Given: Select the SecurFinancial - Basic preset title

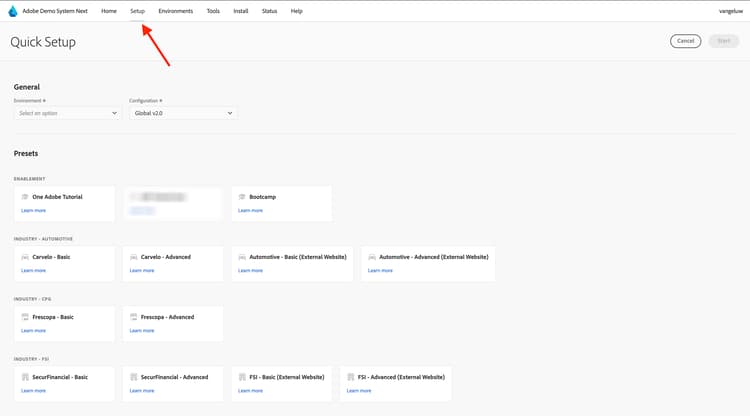Looking at the screenshot, I should 60,377.
